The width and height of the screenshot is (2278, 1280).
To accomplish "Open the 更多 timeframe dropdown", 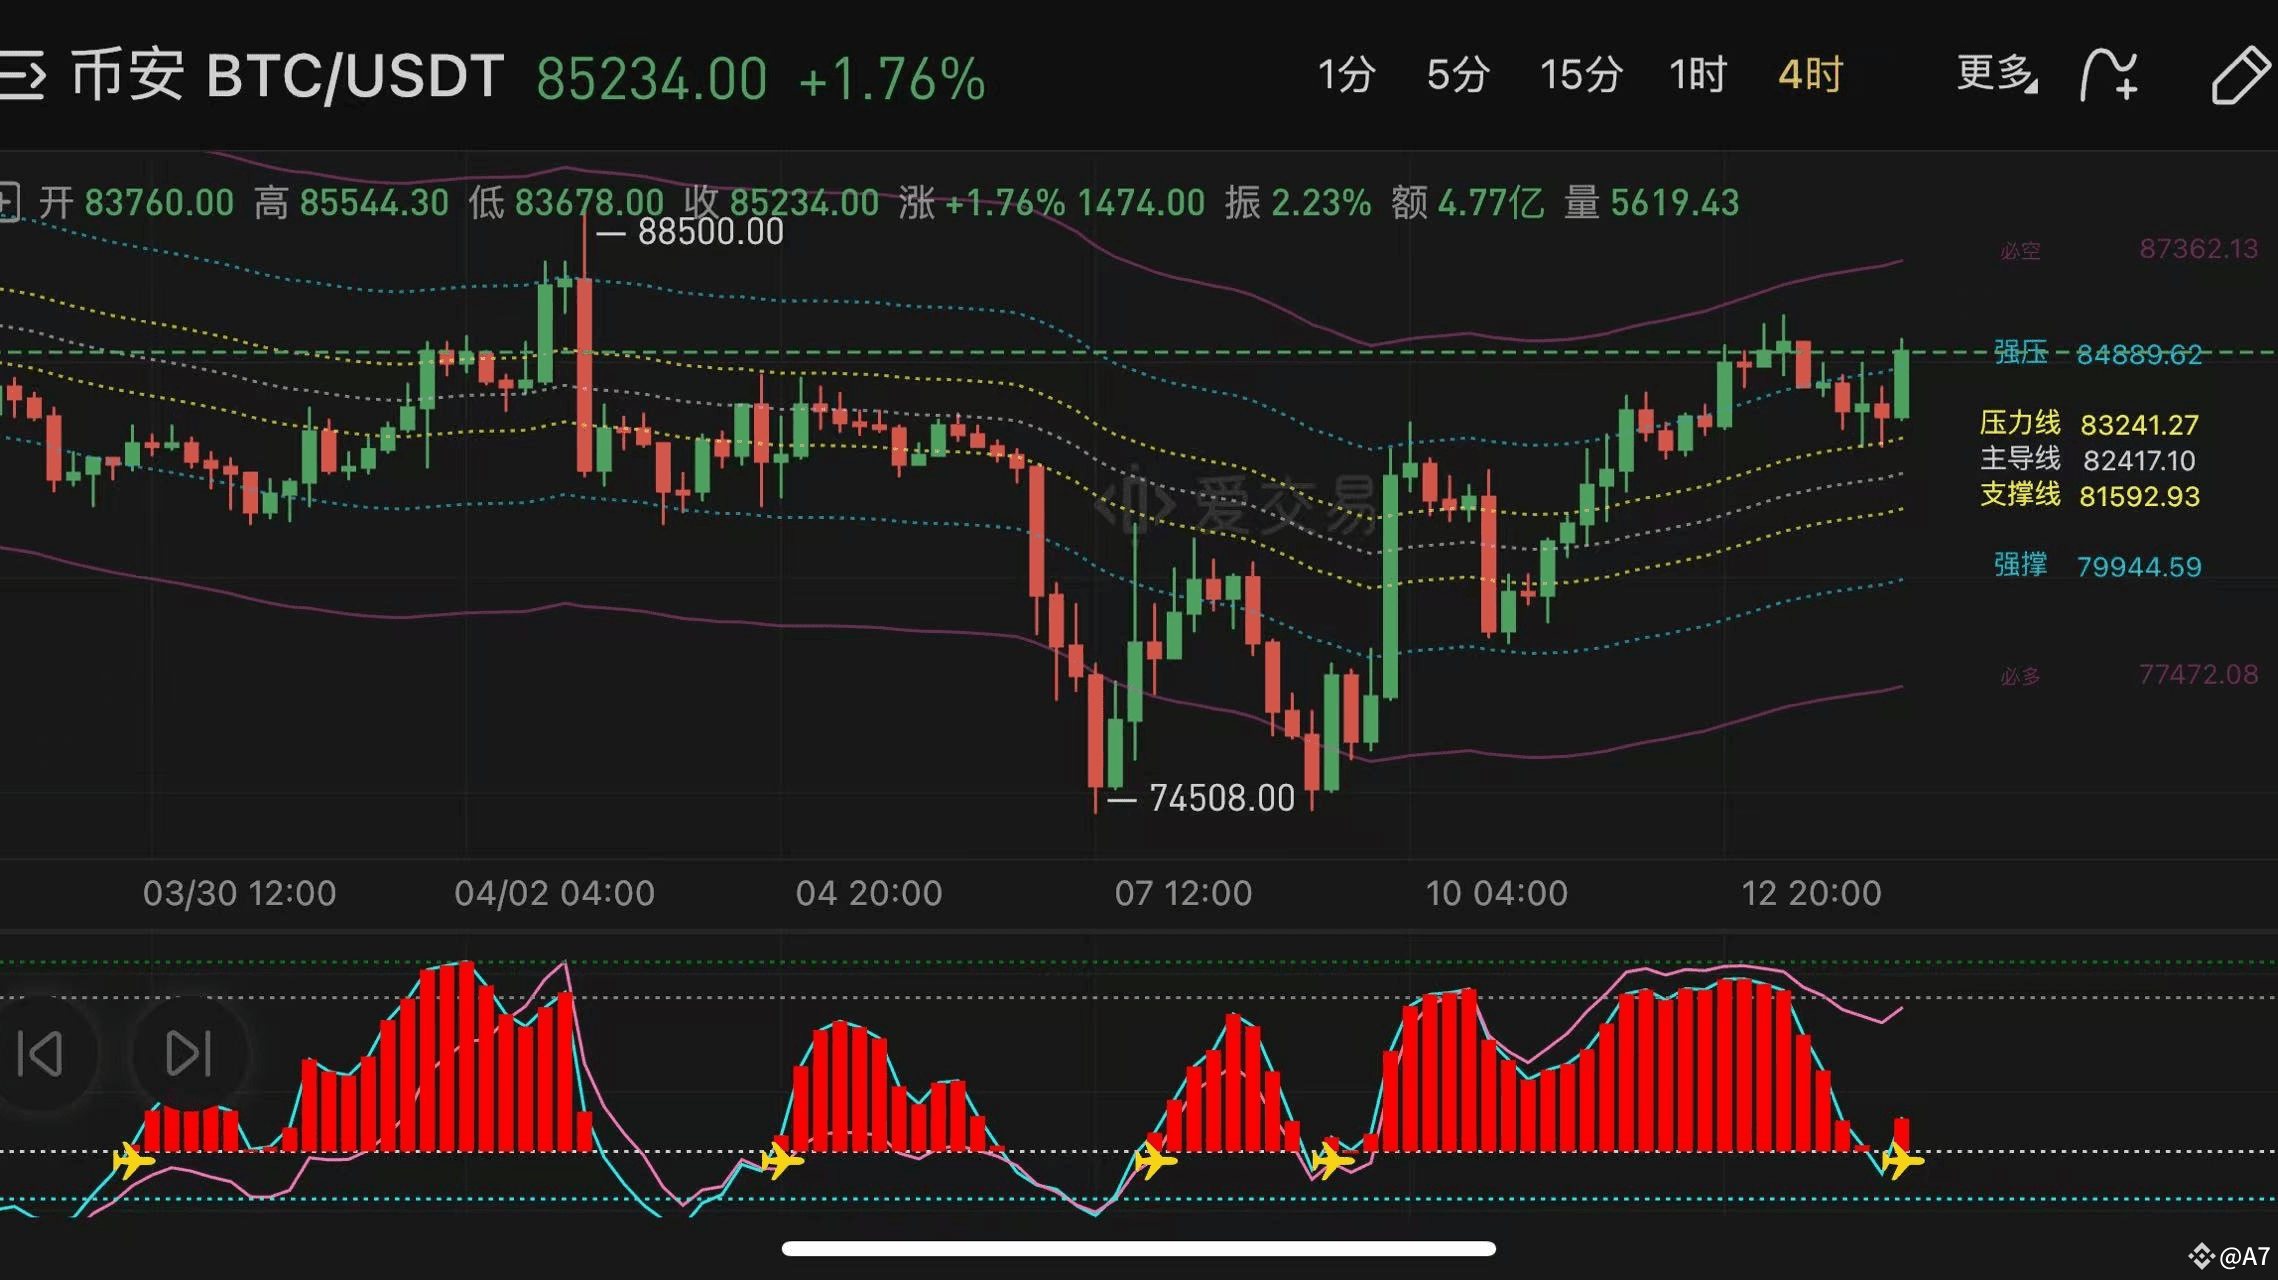I will [1996, 75].
